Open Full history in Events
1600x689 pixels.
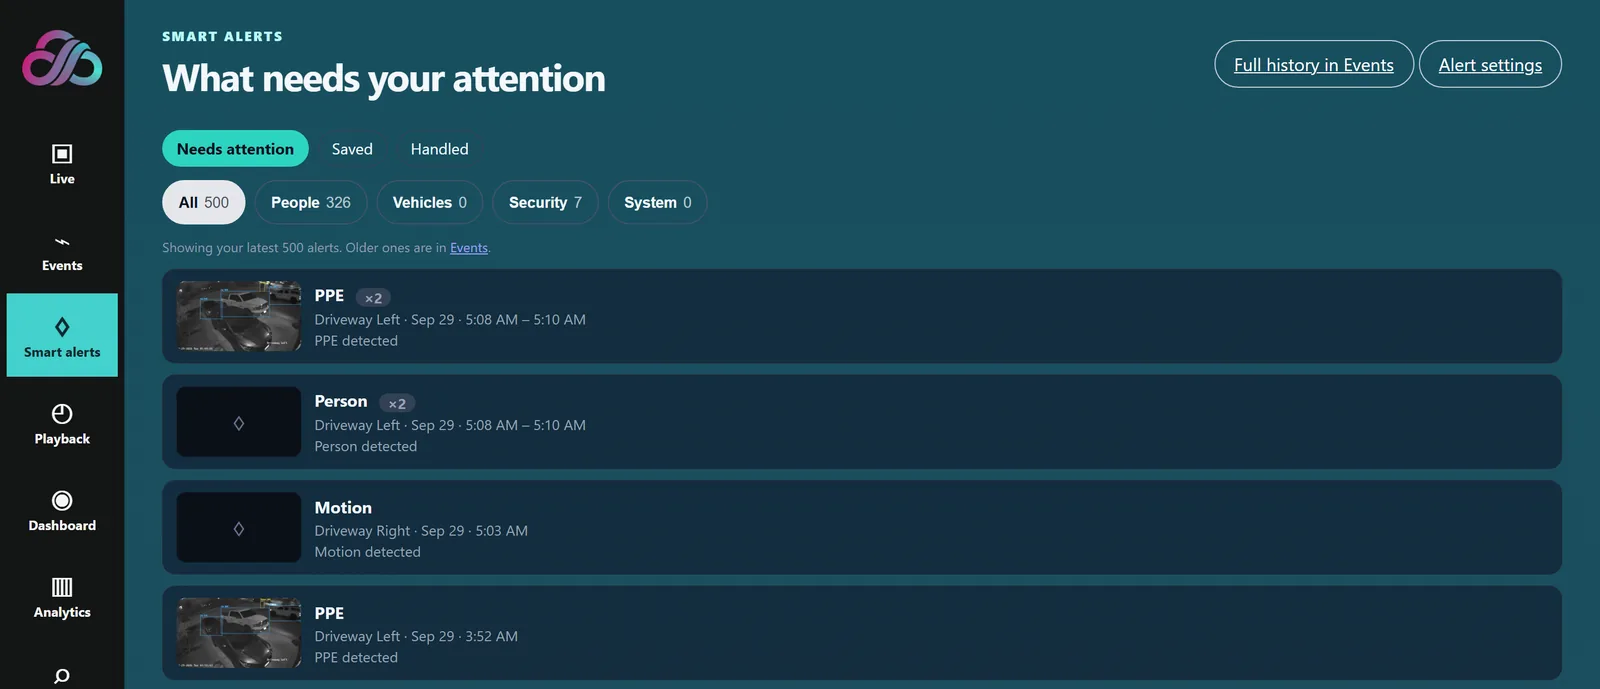coord(1314,64)
